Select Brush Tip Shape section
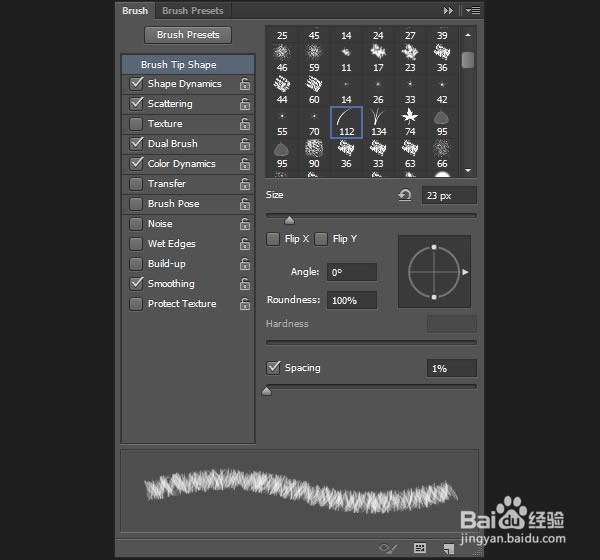600x560 pixels. [188, 65]
